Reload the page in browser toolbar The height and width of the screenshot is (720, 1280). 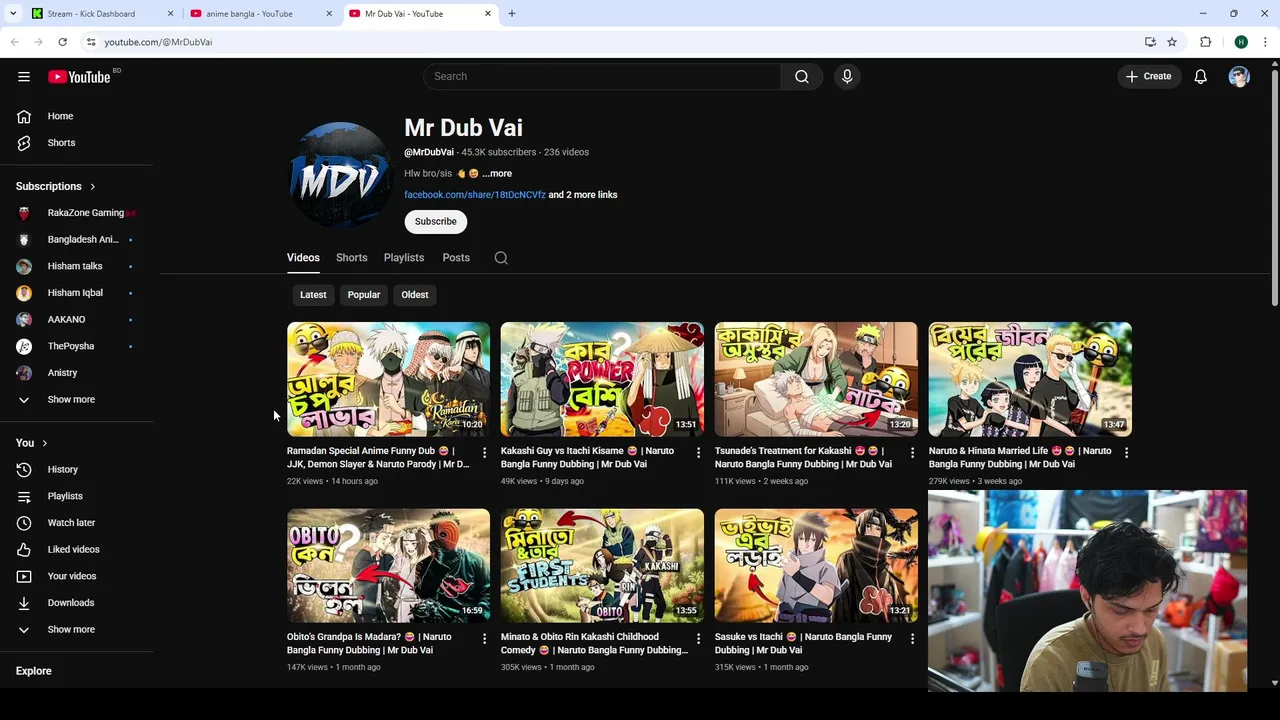pos(62,42)
